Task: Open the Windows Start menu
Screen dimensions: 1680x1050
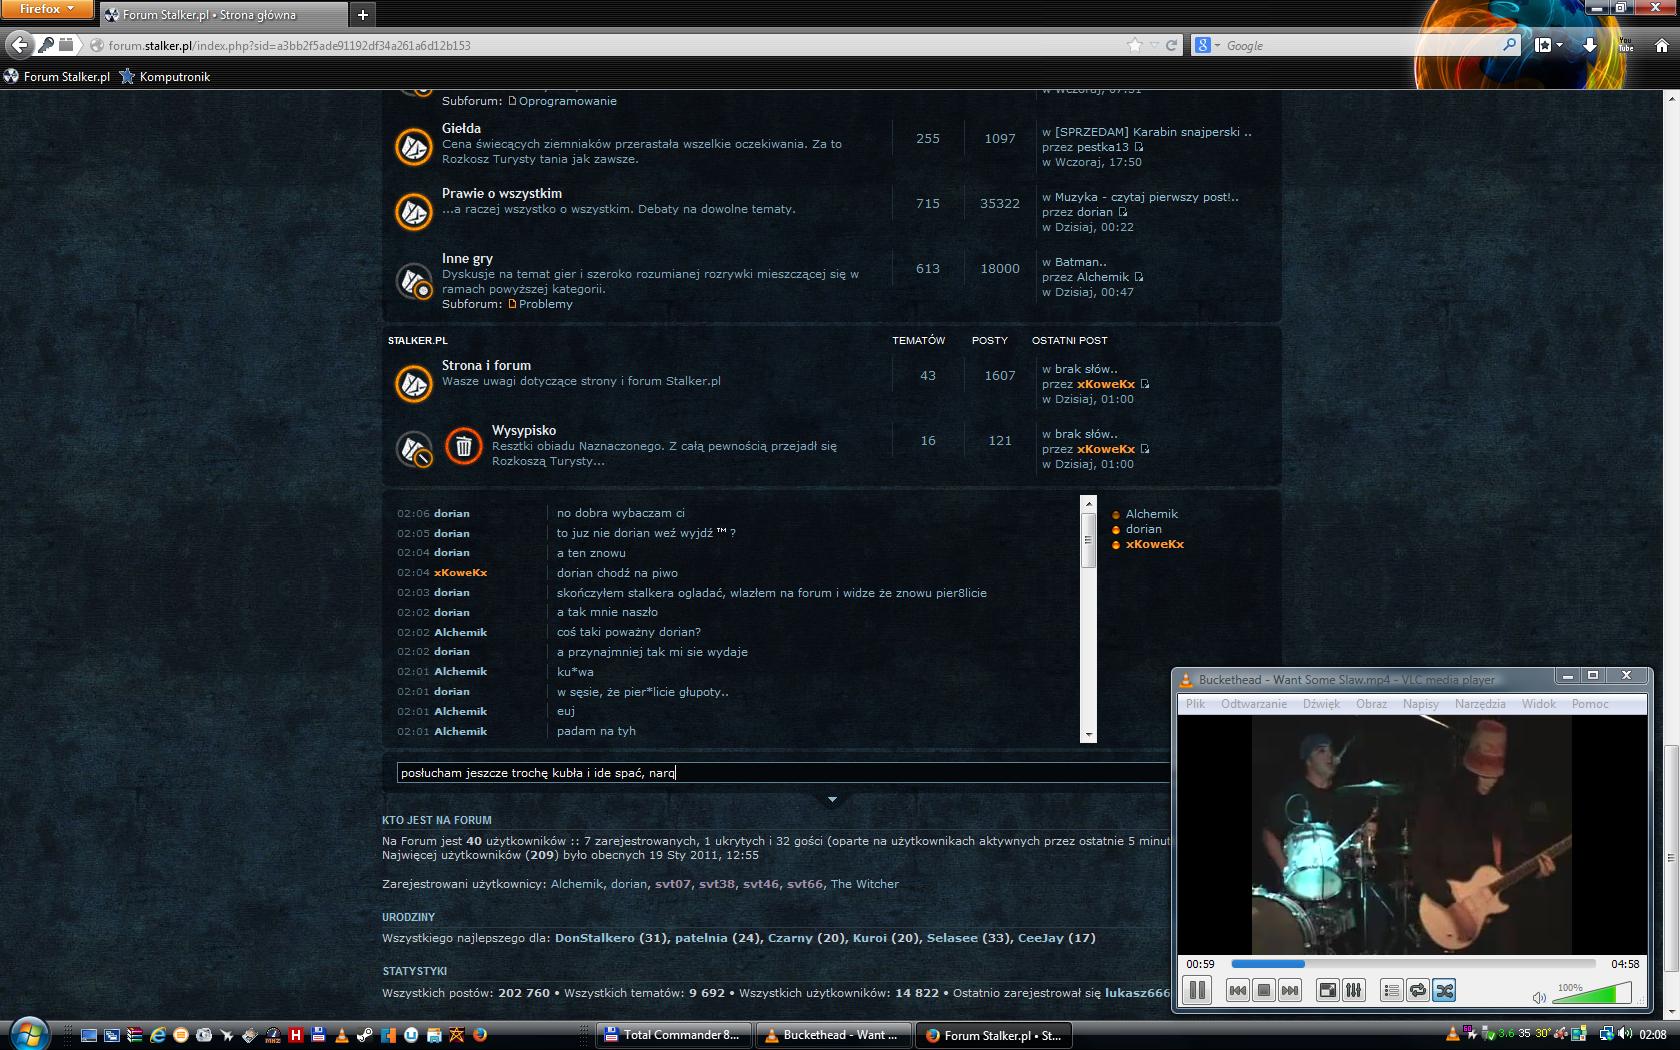Action: tap(27, 1034)
